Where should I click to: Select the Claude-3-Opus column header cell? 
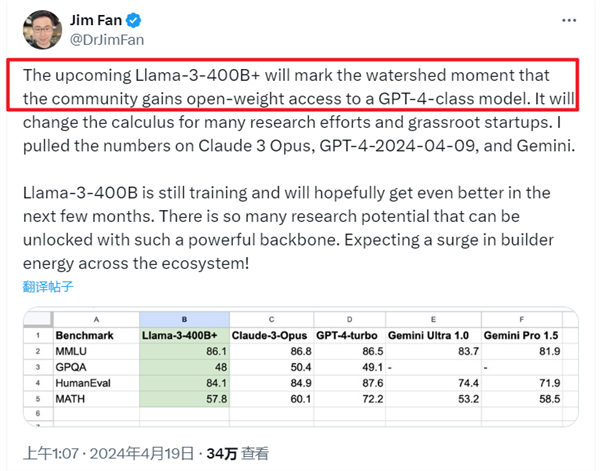click(270, 333)
